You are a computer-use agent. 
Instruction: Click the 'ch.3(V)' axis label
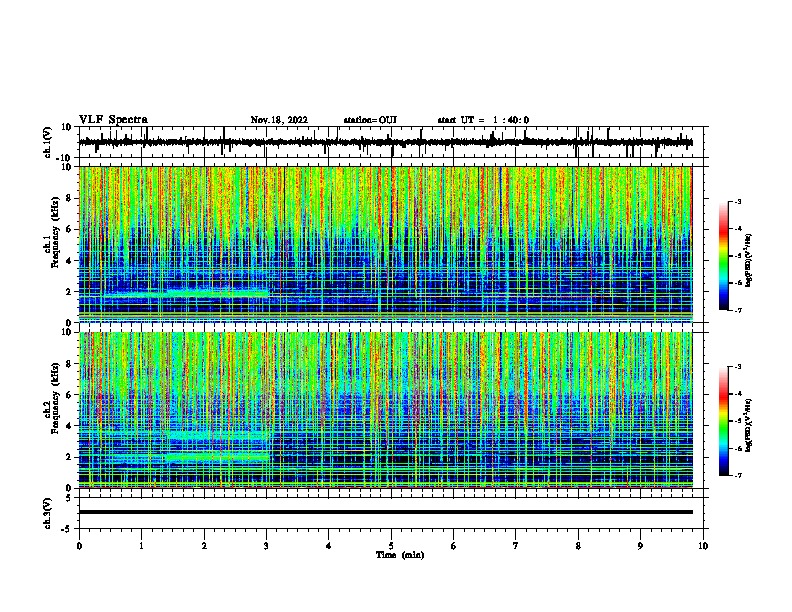click(48, 513)
